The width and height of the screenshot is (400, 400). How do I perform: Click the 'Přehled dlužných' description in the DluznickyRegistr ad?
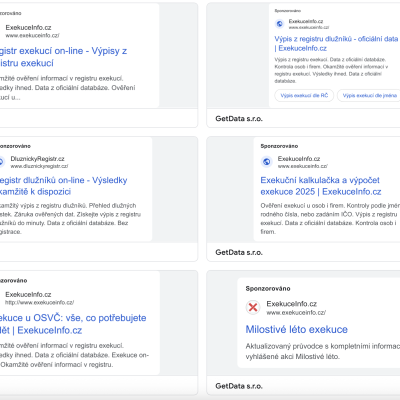70,219
